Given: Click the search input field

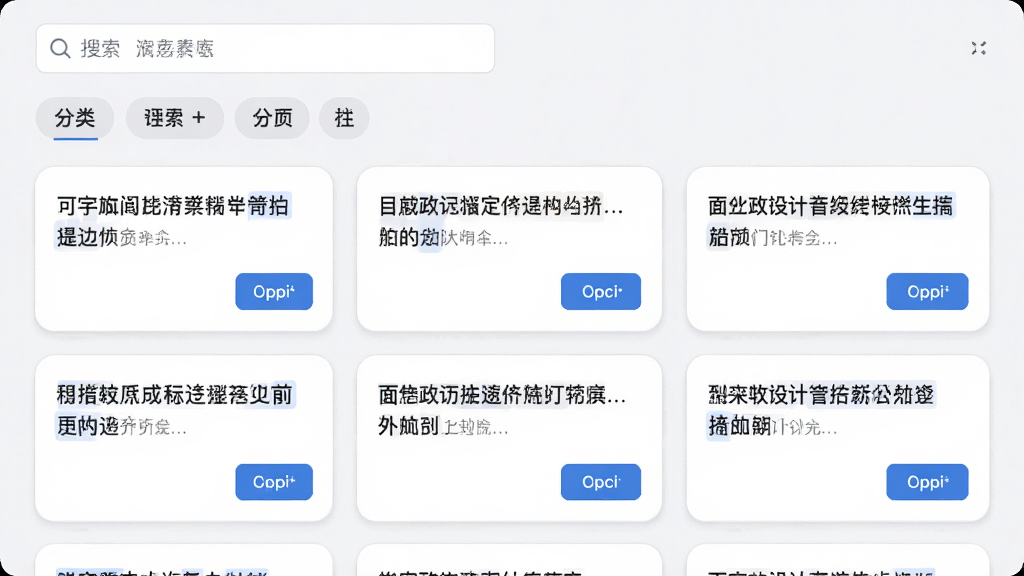Looking at the screenshot, I should pyautogui.click(x=265, y=48).
